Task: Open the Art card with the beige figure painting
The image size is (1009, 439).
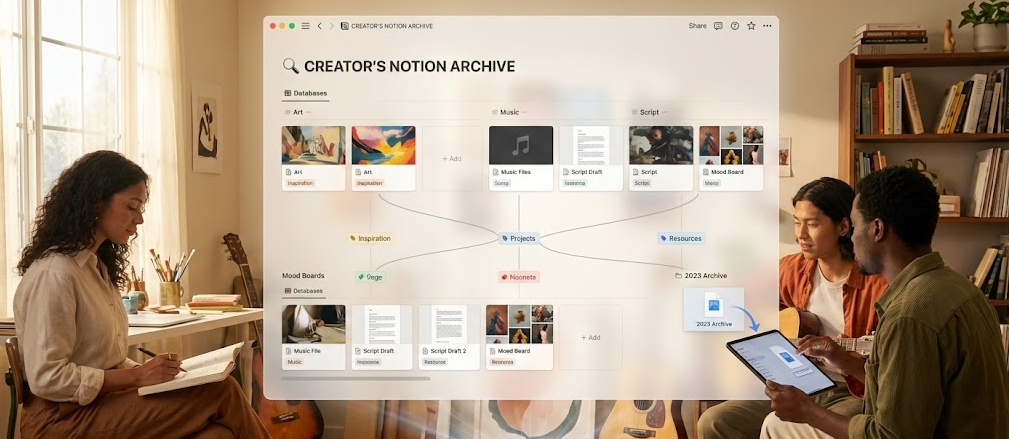Action: pyautogui.click(x=313, y=158)
